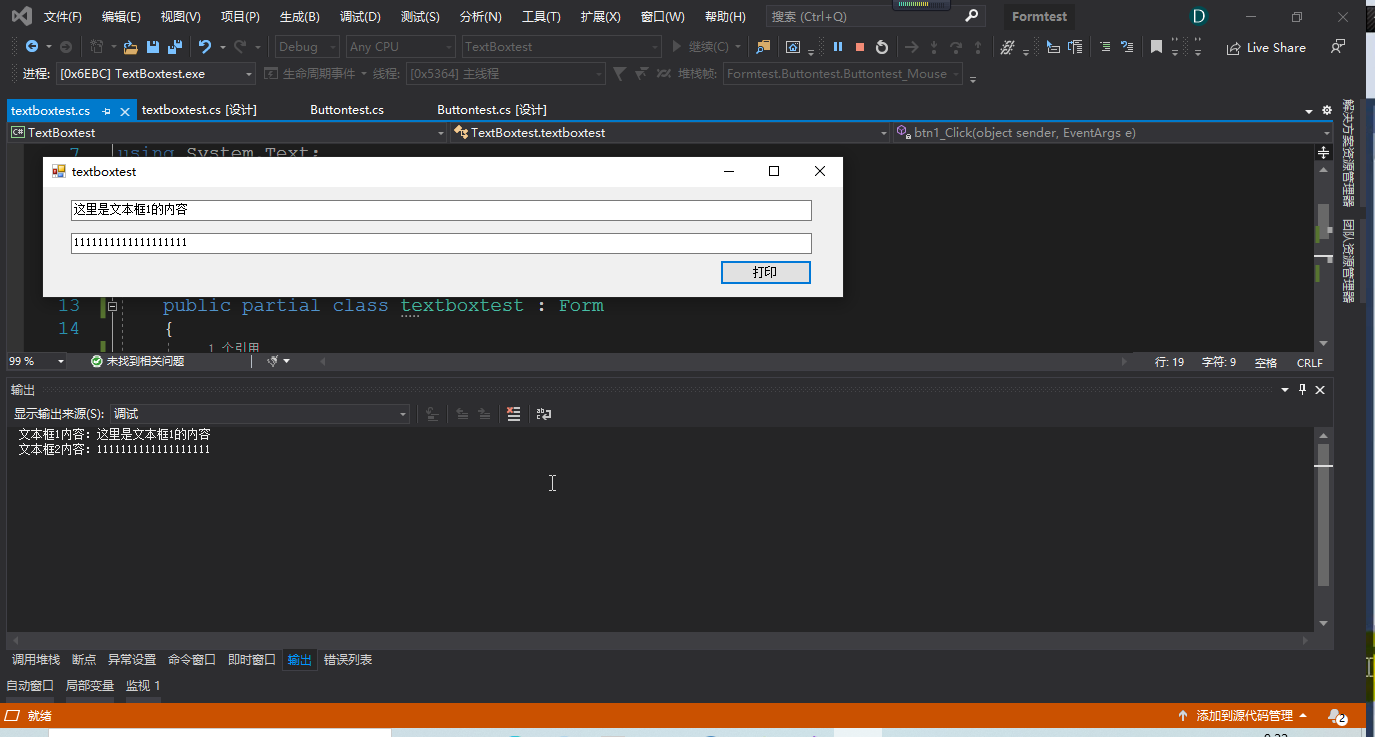The height and width of the screenshot is (737, 1375).
Task: Clear all output in the Output panel
Action: pos(513,413)
